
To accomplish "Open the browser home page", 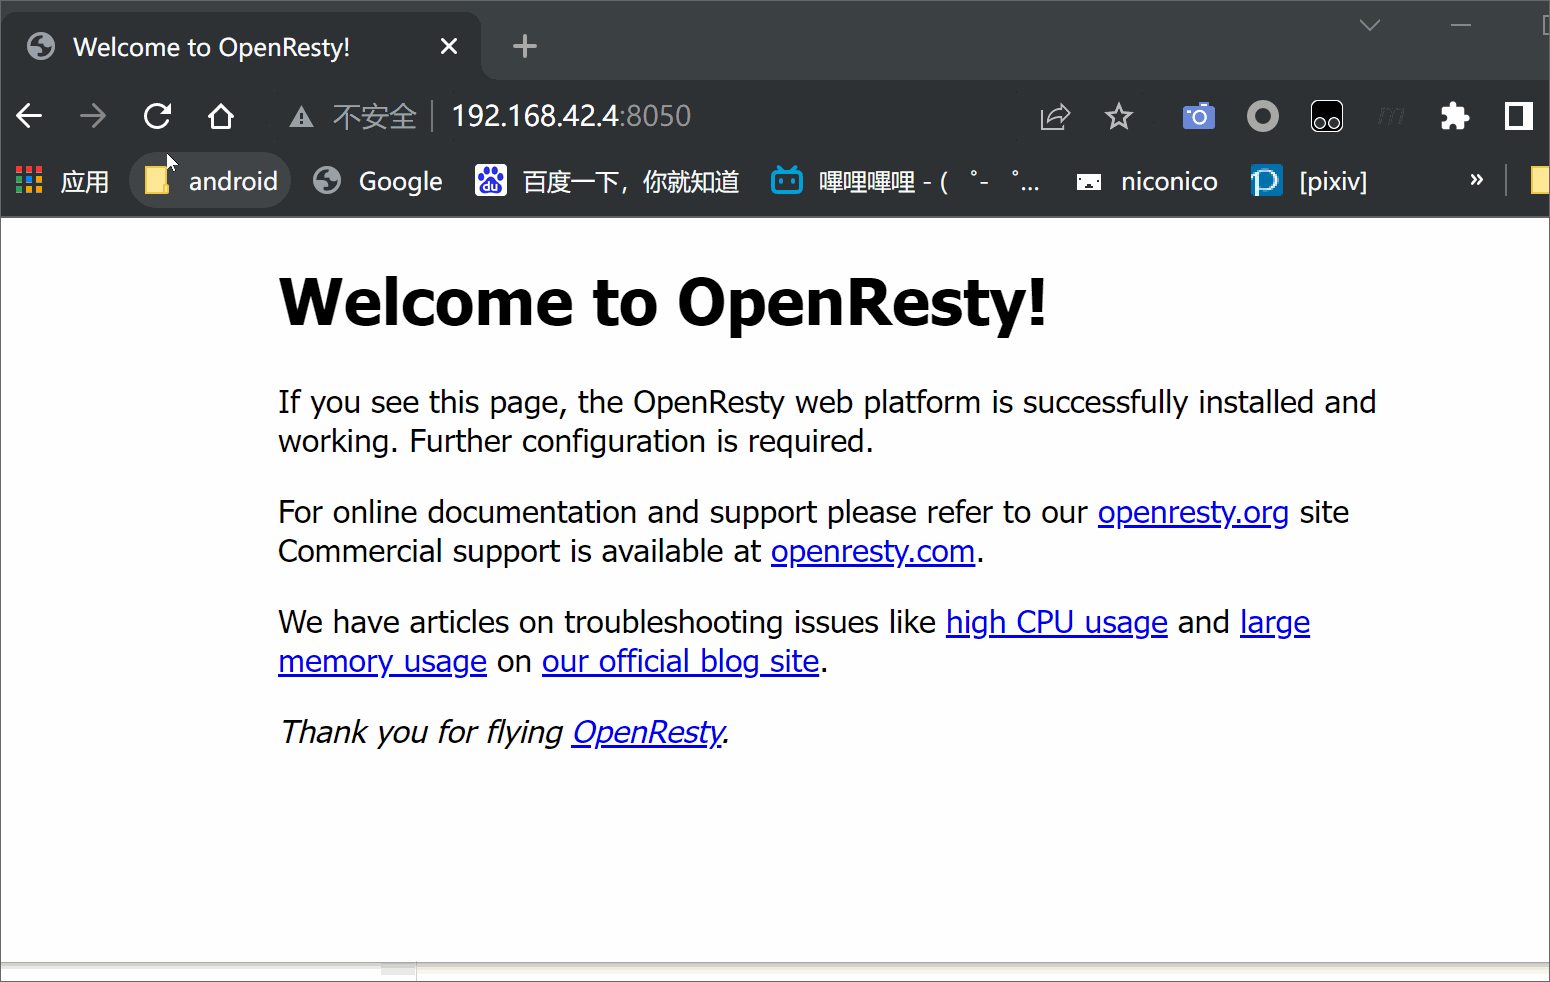I will click(221, 116).
